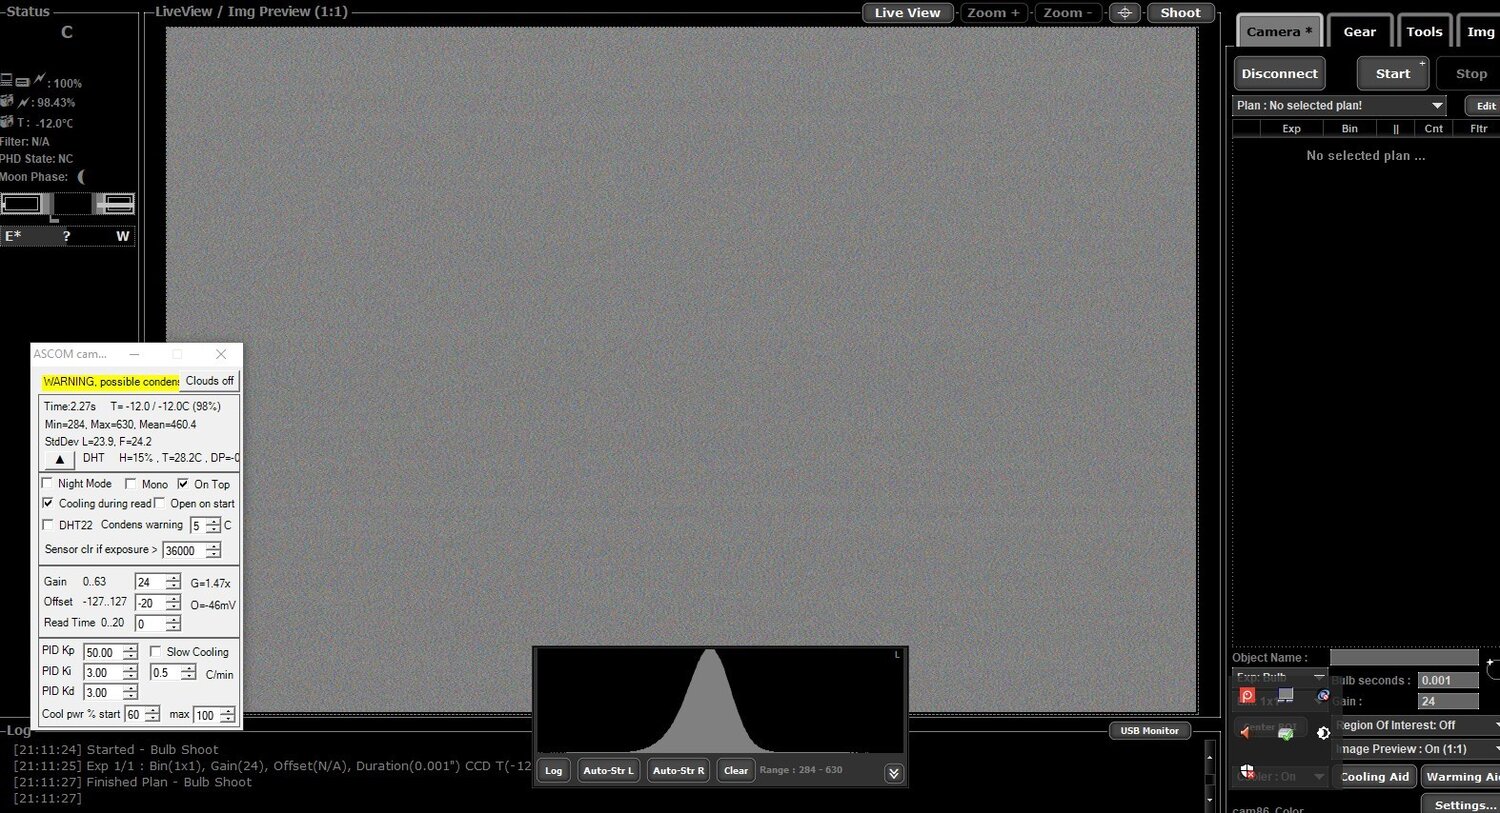
Task: Tick the DHT22 checkbox
Action: tap(47, 524)
